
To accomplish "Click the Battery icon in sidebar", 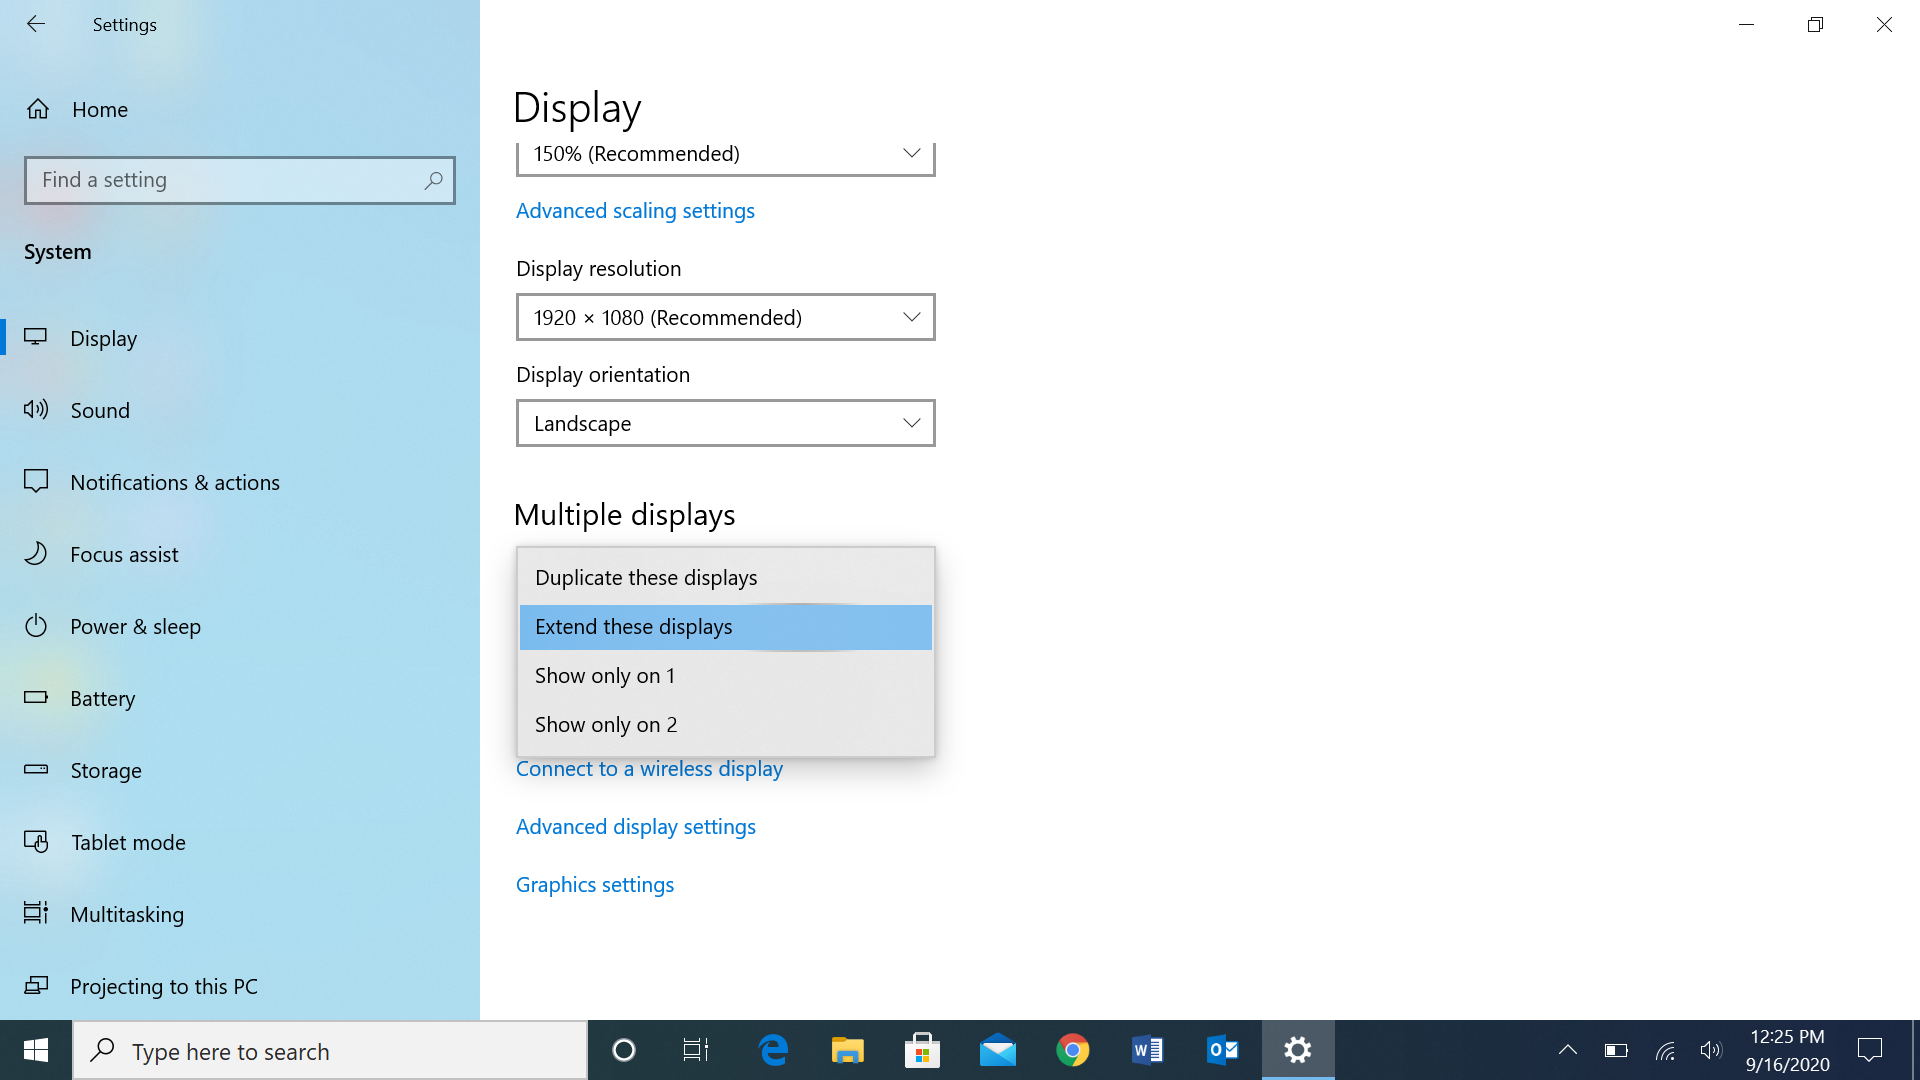I will (36, 697).
